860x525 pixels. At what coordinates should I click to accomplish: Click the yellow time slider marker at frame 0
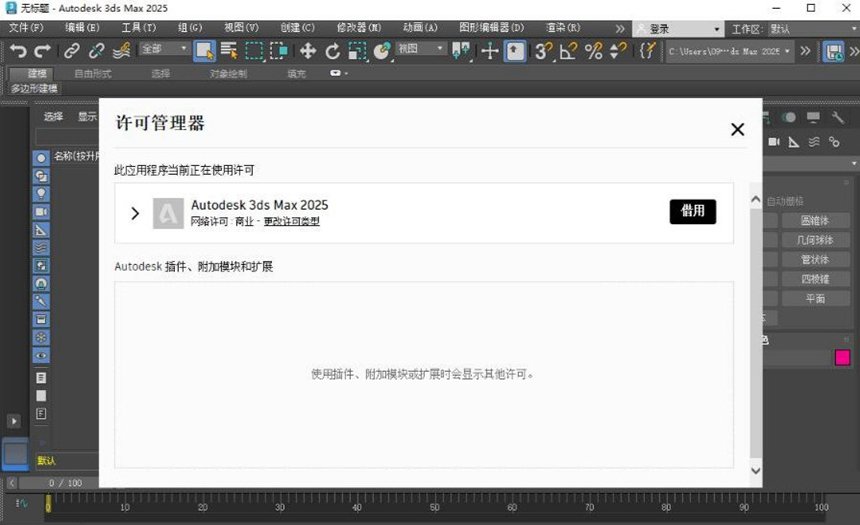coord(48,504)
